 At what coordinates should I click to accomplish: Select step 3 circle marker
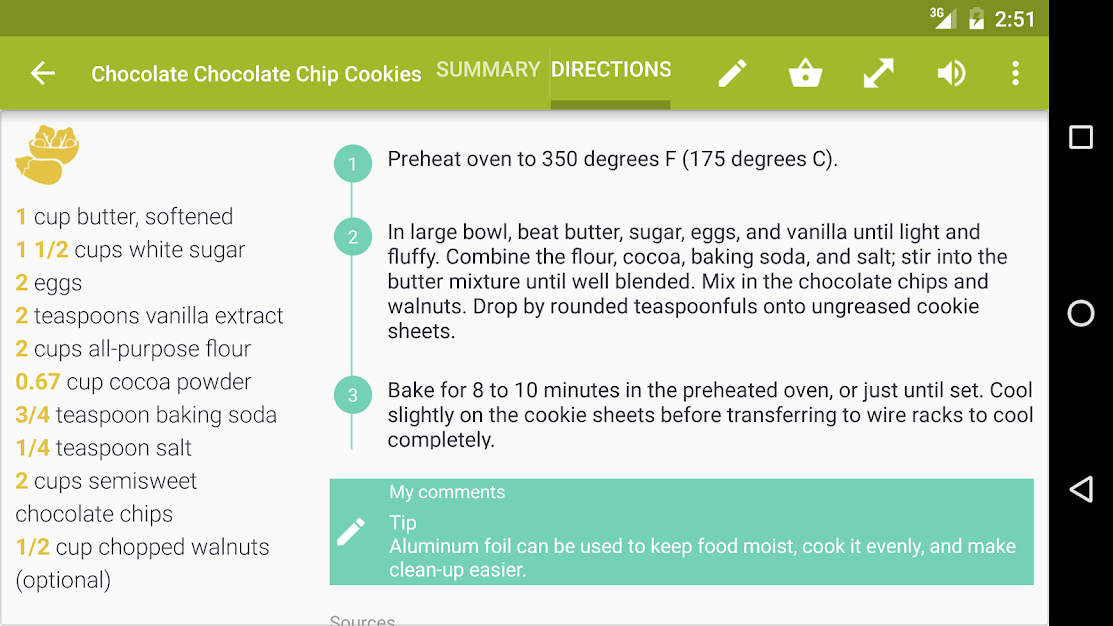pyautogui.click(x=352, y=395)
